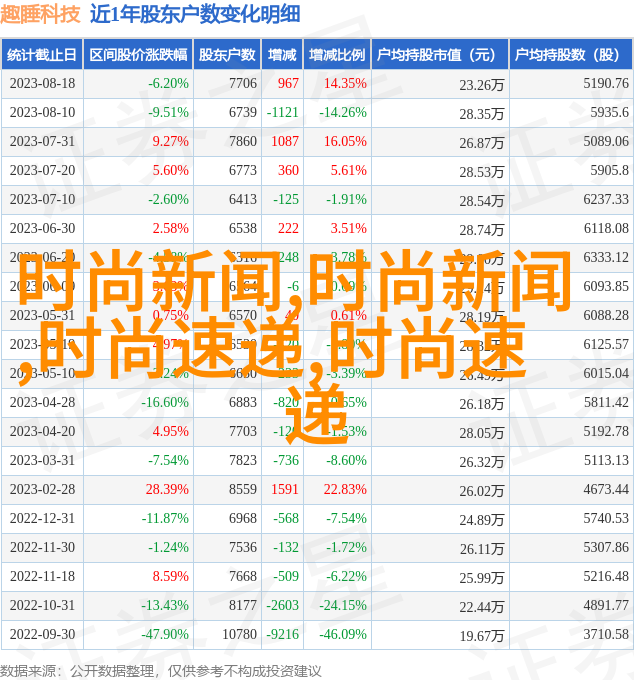The width and height of the screenshot is (634, 680).
Task: Select the date cell 2022-10-31
Action: coord(42,606)
